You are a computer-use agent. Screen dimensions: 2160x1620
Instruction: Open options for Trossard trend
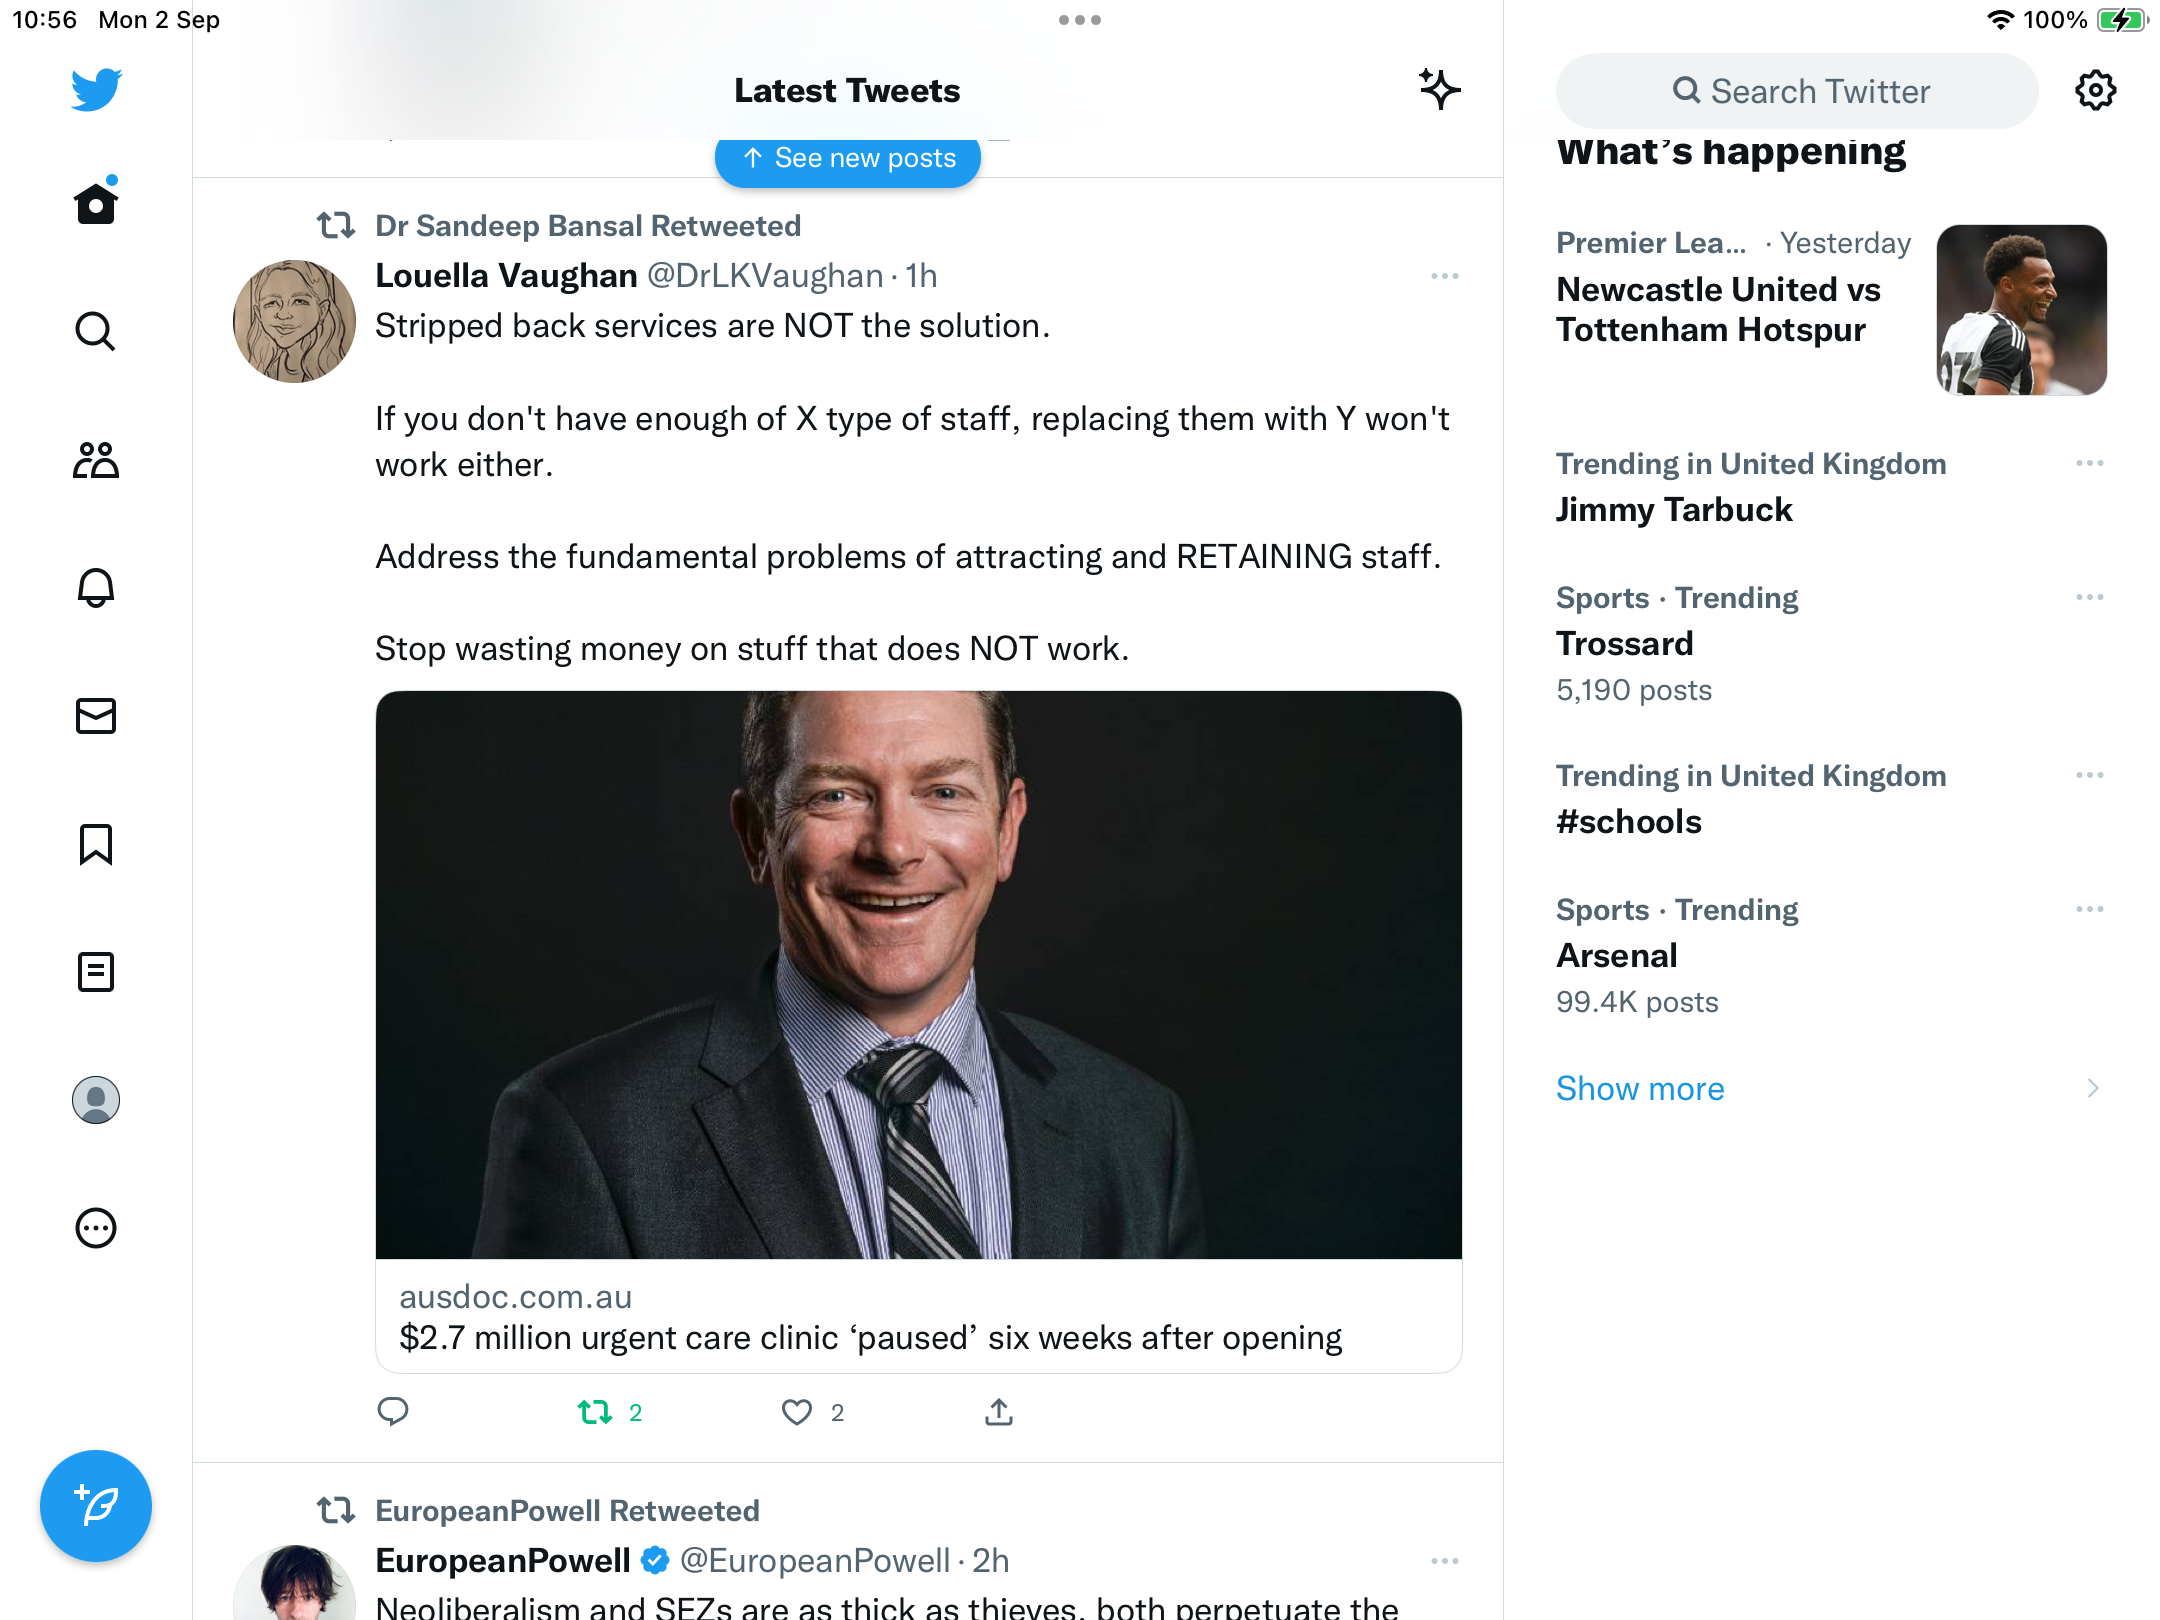click(2089, 597)
